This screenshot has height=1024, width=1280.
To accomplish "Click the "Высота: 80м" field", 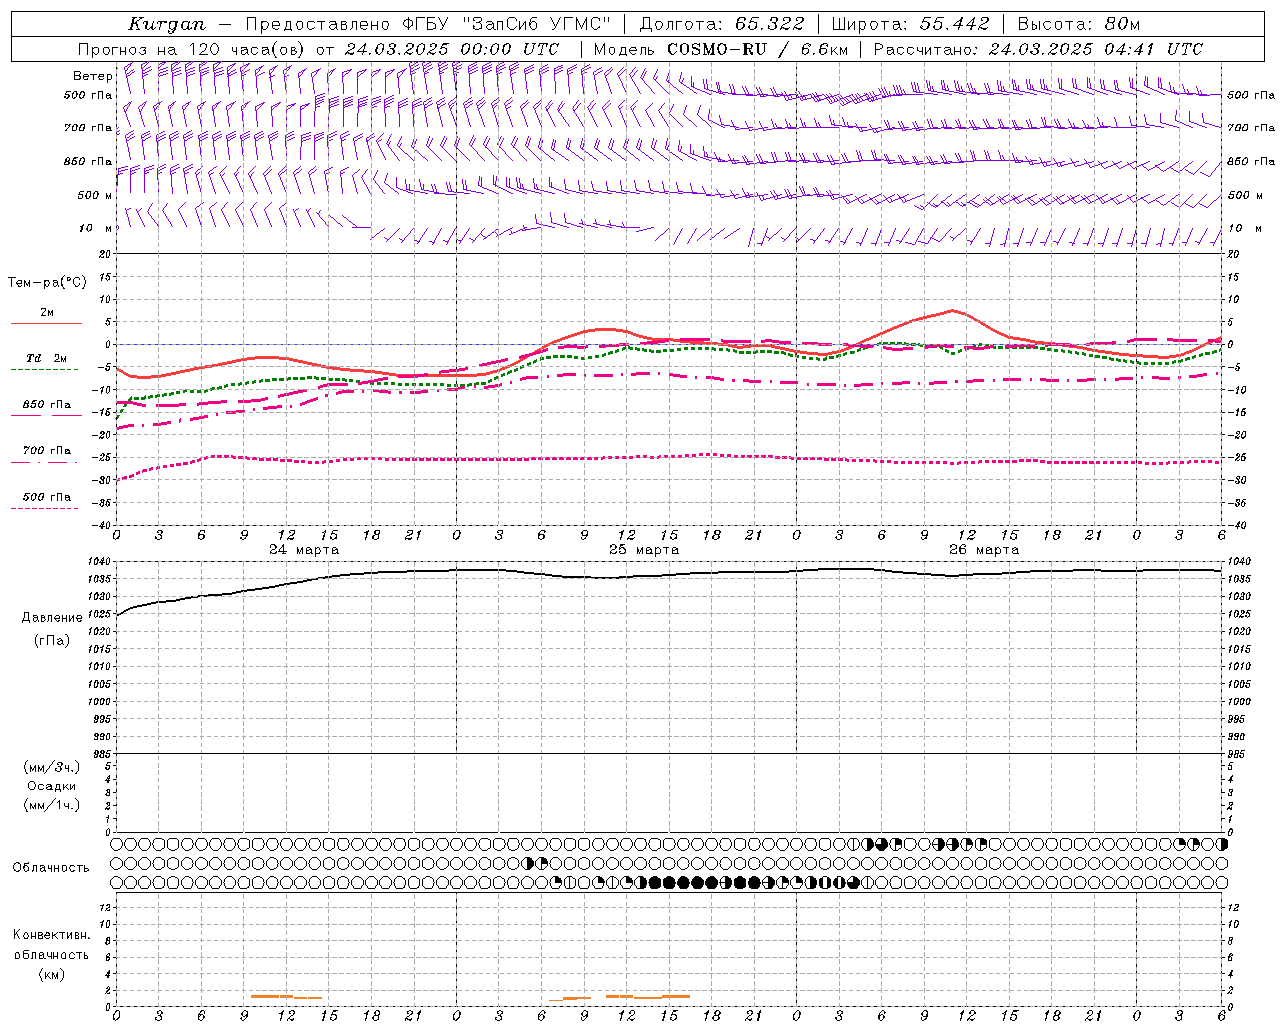I will click(x=1078, y=24).
